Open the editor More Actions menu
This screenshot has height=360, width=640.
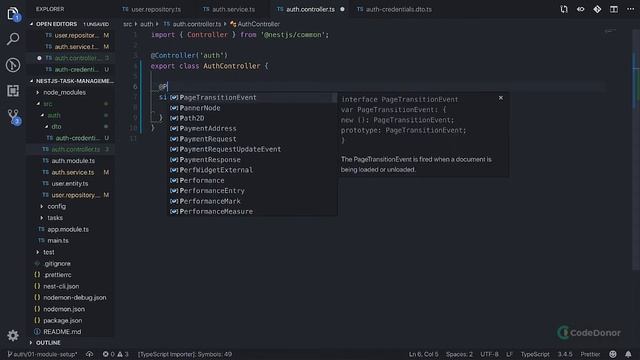coord(631,9)
